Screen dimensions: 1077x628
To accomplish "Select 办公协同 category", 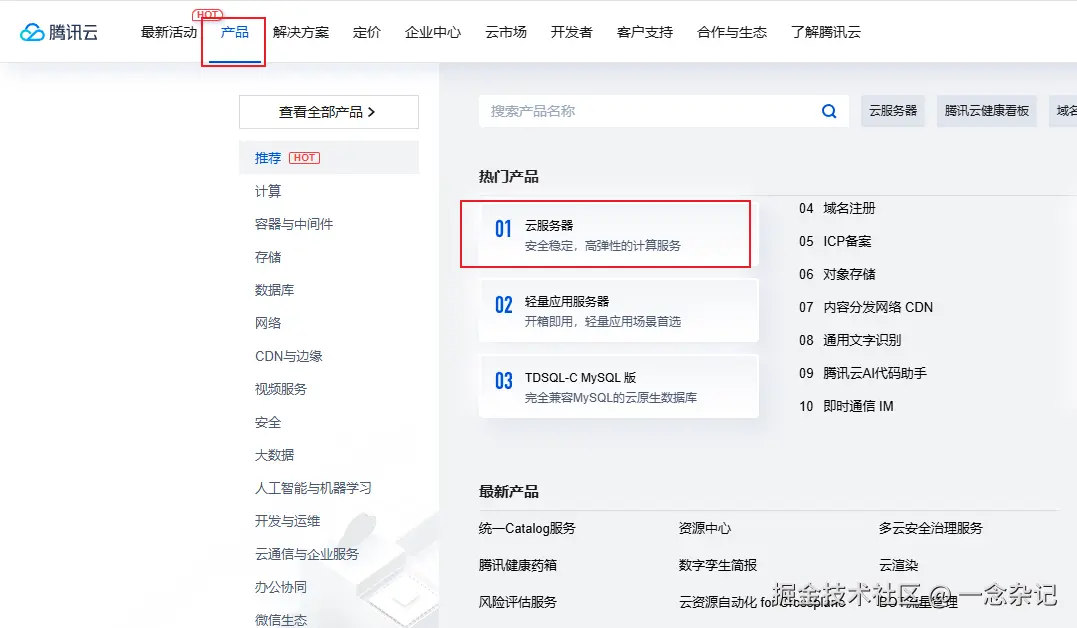I will coord(281,587).
